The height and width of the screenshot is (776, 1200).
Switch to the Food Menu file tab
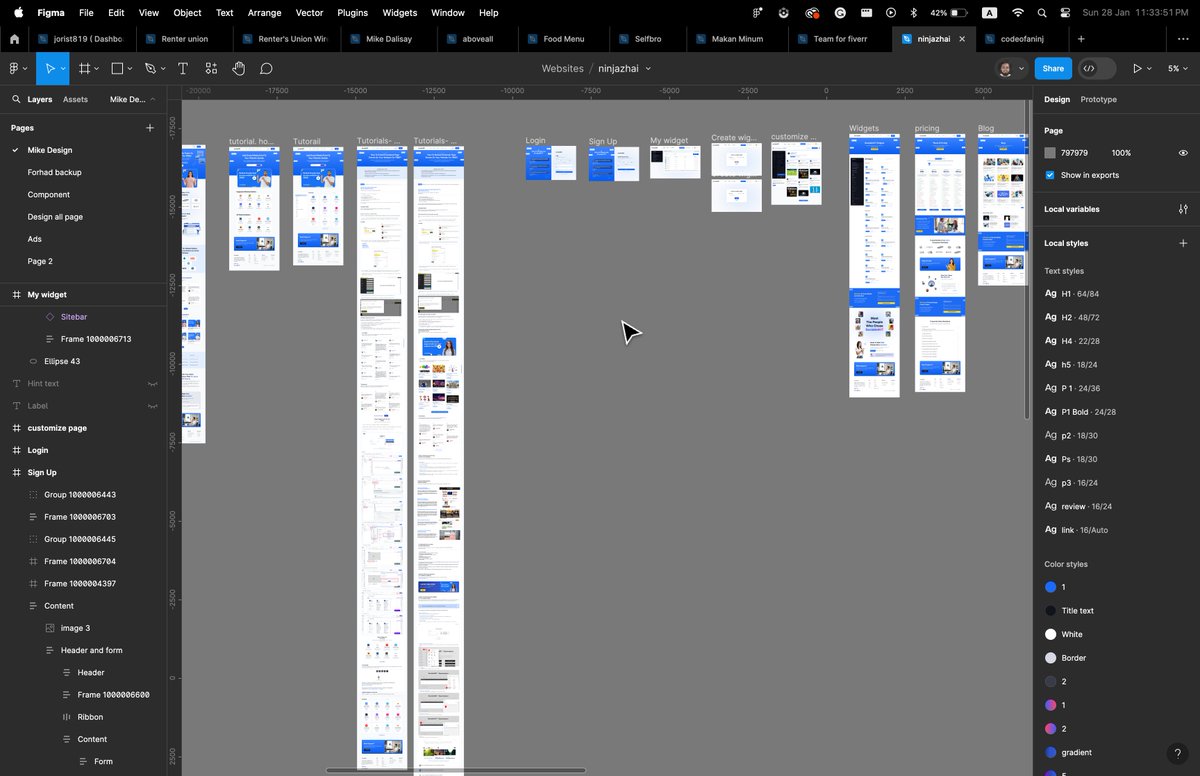pos(563,39)
